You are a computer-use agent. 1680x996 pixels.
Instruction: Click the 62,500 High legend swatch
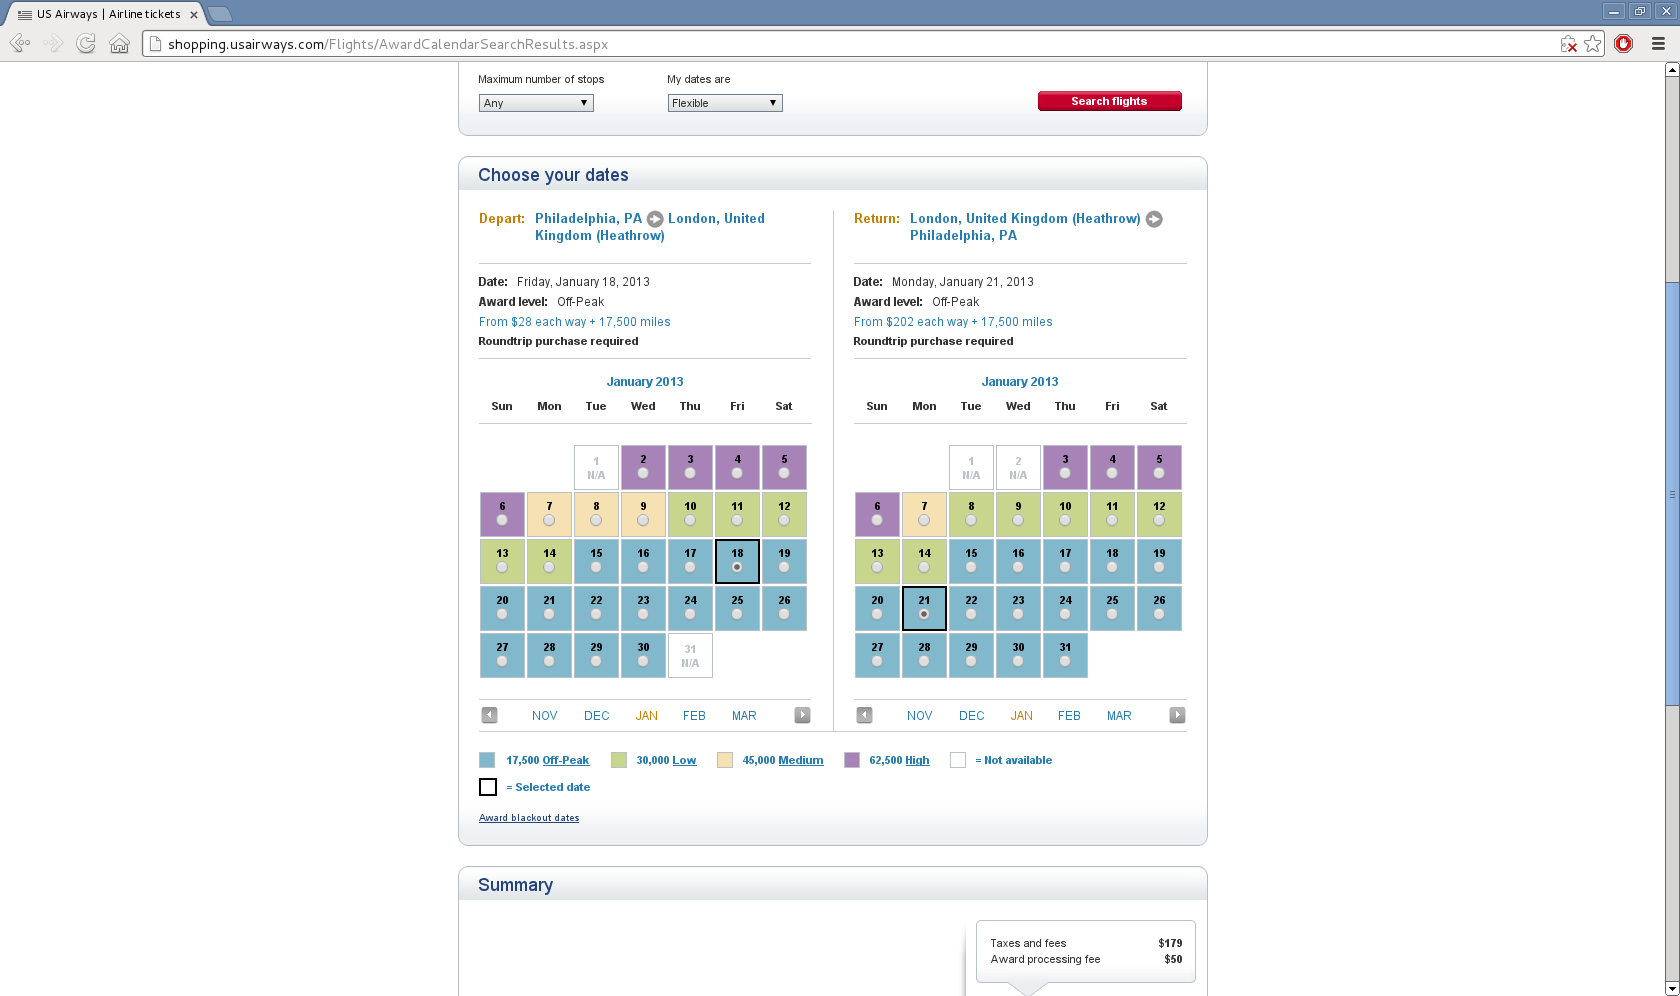click(852, 760)
